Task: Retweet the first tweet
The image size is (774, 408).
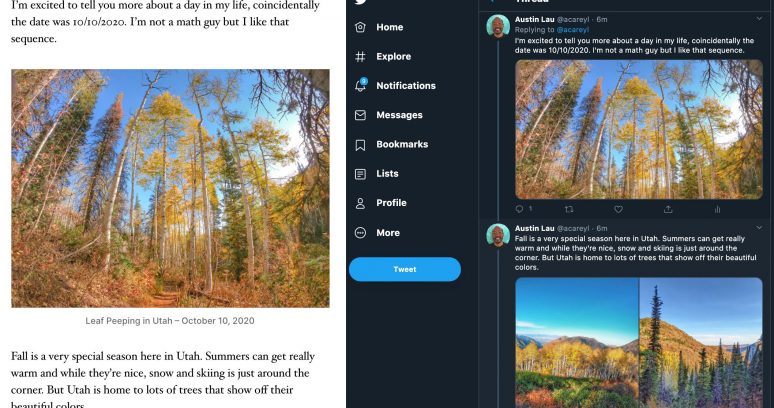Action: 569,209
